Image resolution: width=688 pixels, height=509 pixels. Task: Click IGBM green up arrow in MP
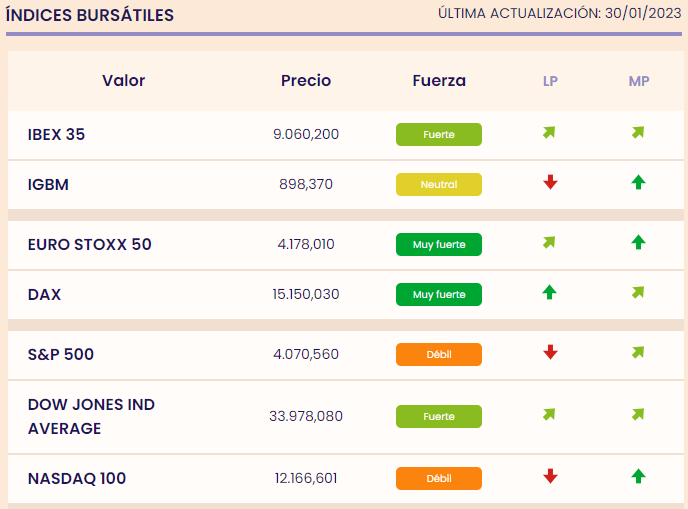click(x=638, y=182)
